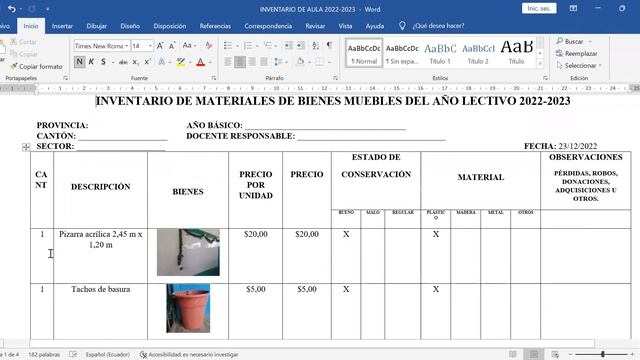This screenshot has height=360, width=640.
Task: Decrease font size with the small A icon
Action: click(x=172, y=46)
